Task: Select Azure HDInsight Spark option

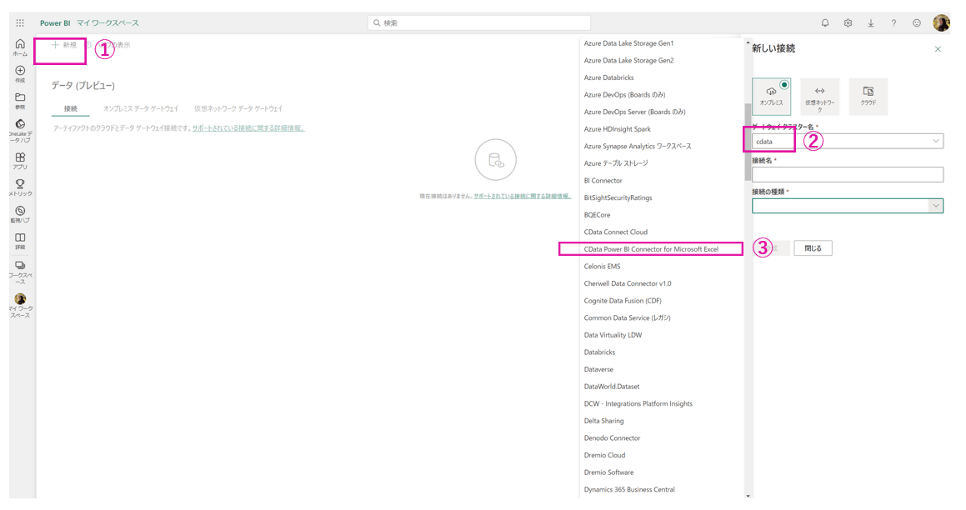Action: (x=617, y=129)
